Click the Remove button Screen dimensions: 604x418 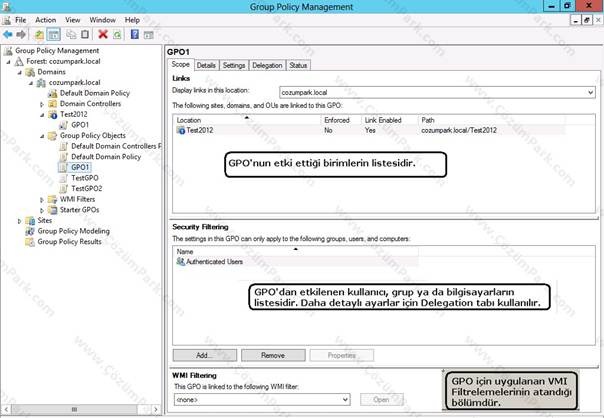click(273, 355)
